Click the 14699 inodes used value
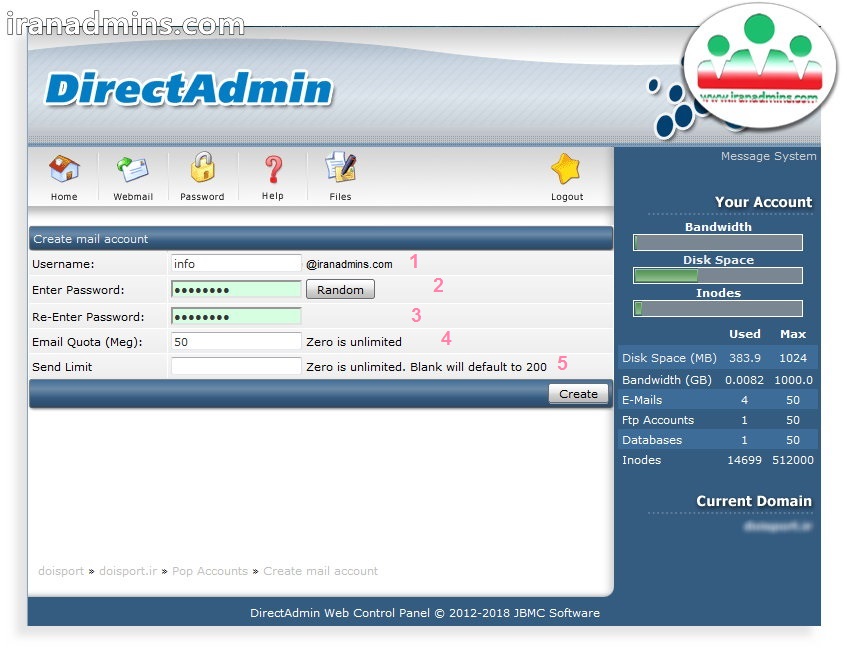The height and width of the screenshot is (652, 847). pyautogui.click(x=744, y=460)
